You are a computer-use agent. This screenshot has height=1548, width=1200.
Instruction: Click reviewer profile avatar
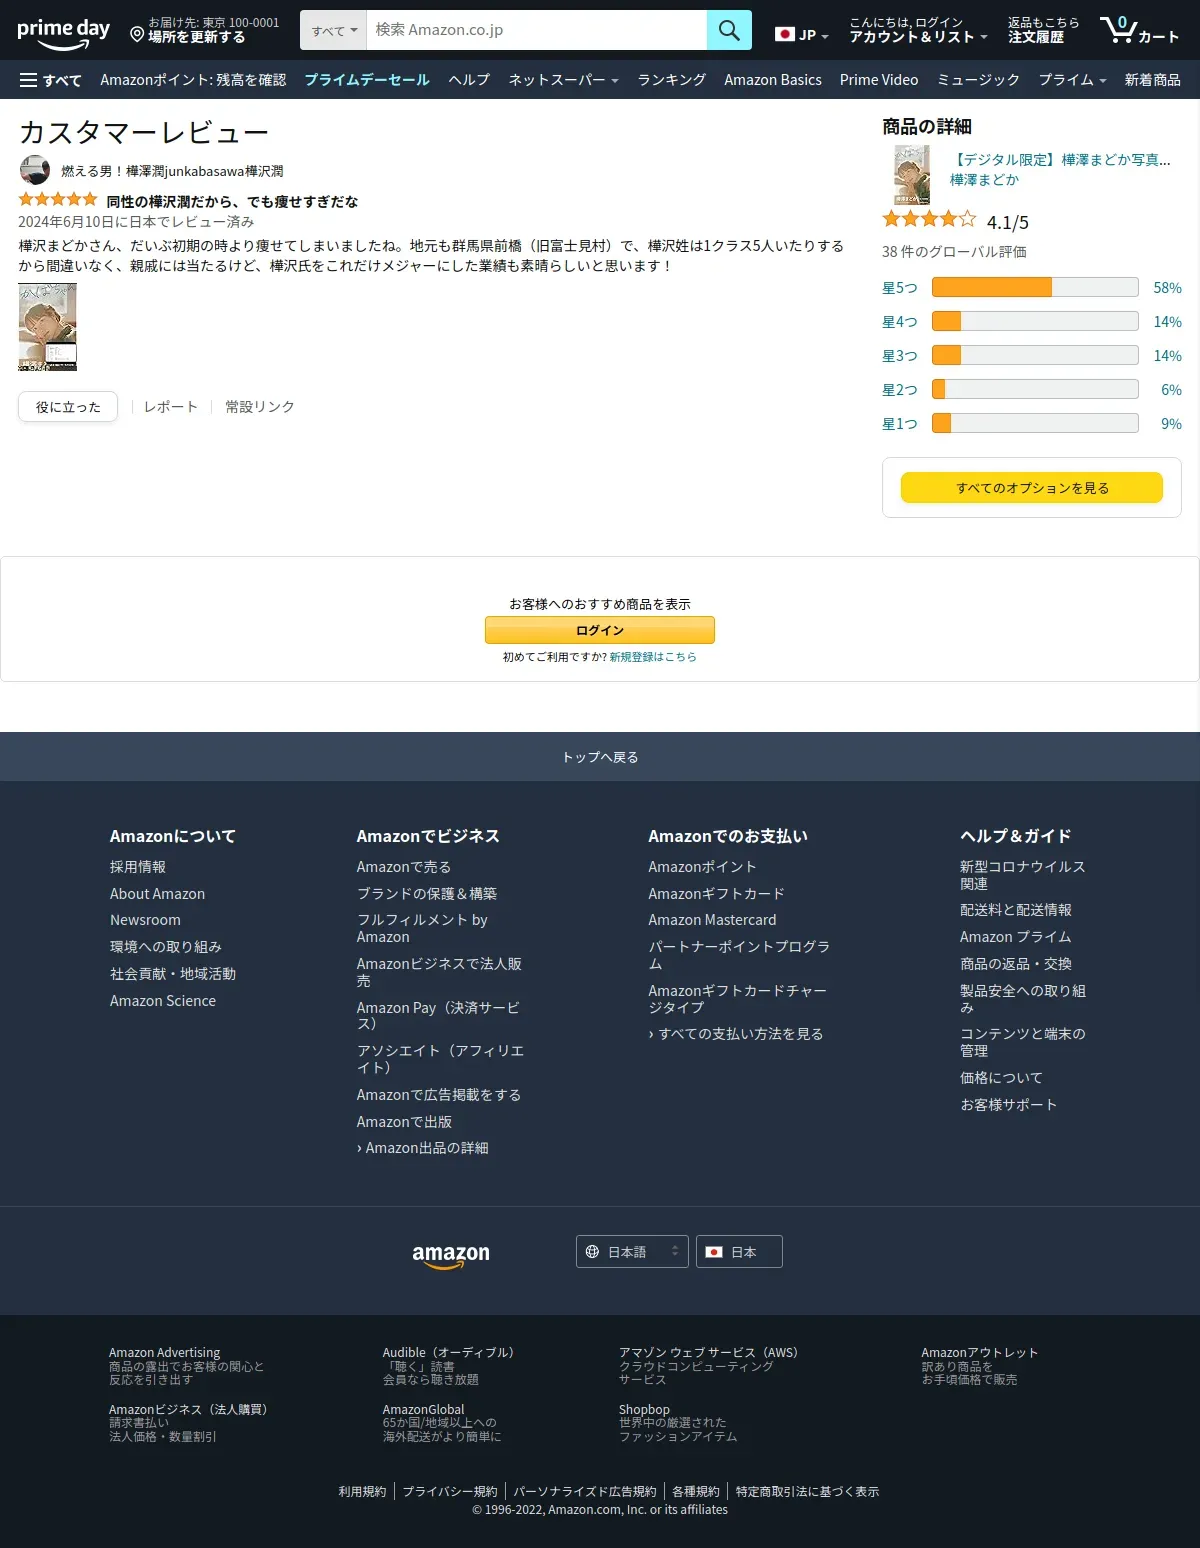(x=34, y=170)
